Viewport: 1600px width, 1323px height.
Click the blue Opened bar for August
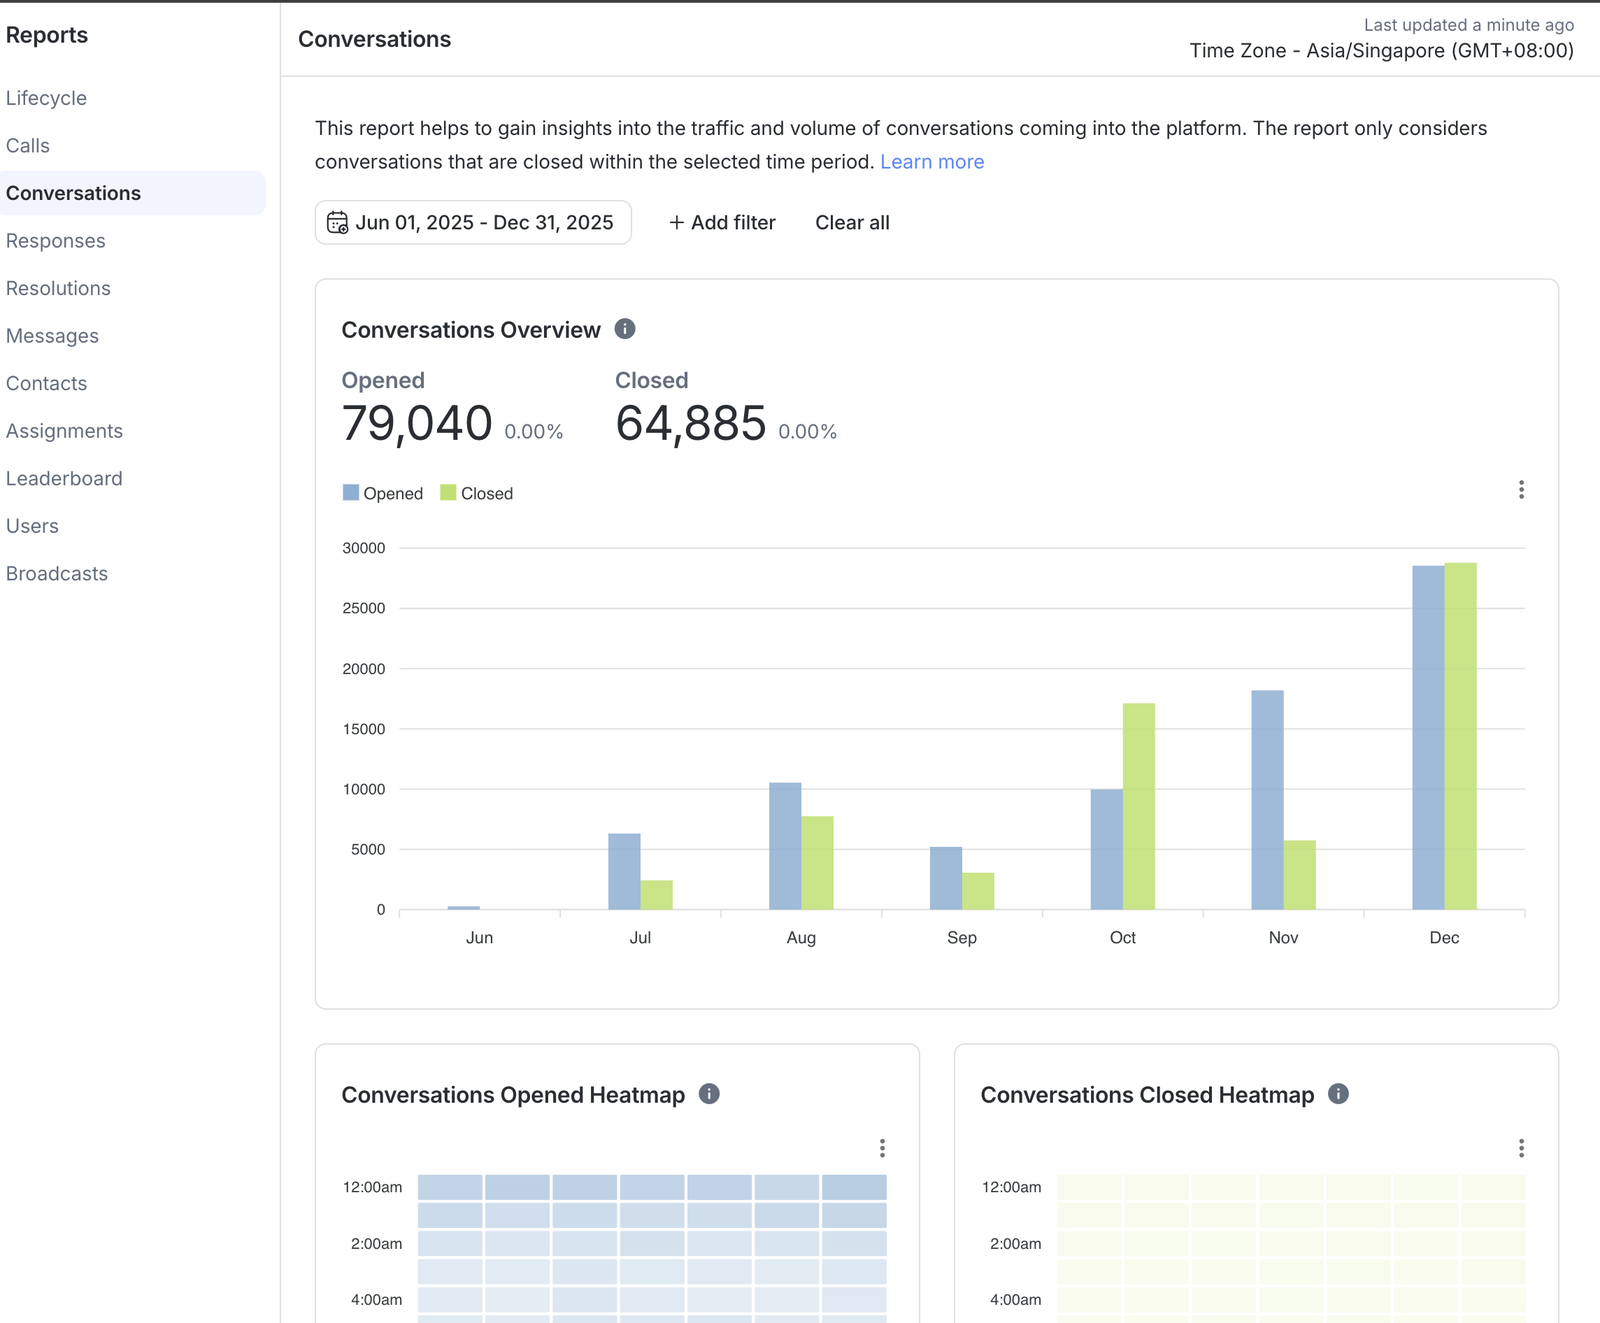(x=785, y=846)
